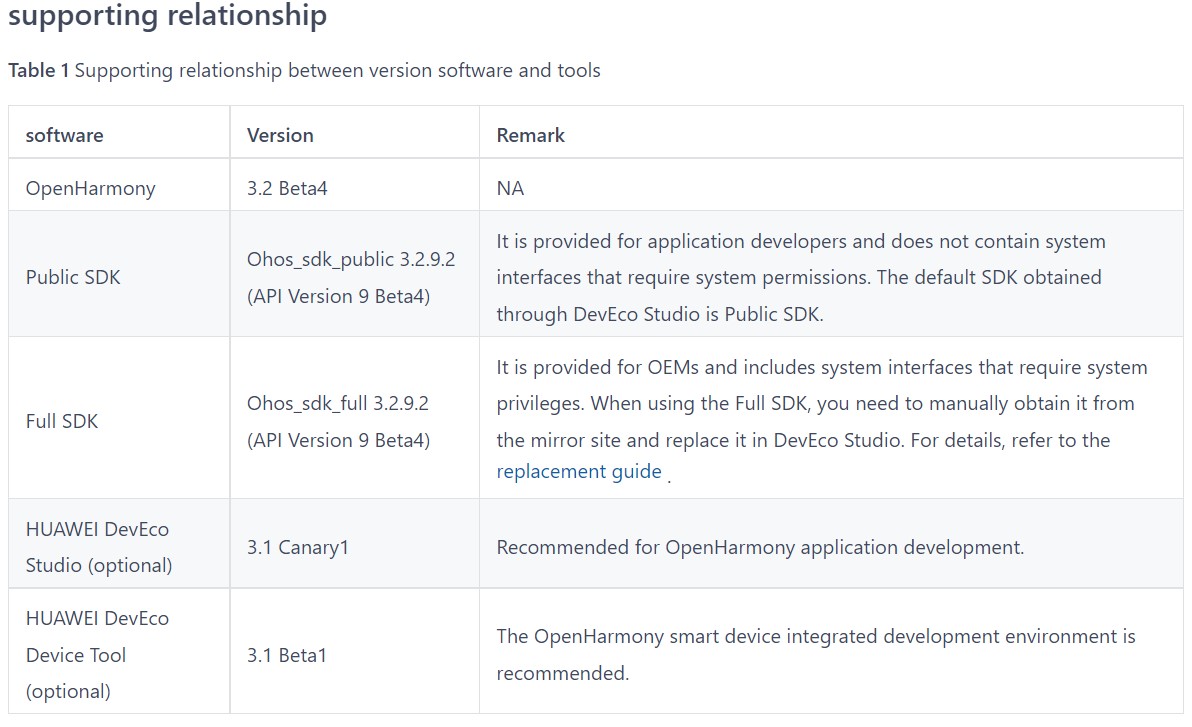
Task: Click the Public SDK remark paragraph
Action: pos(800,278)
